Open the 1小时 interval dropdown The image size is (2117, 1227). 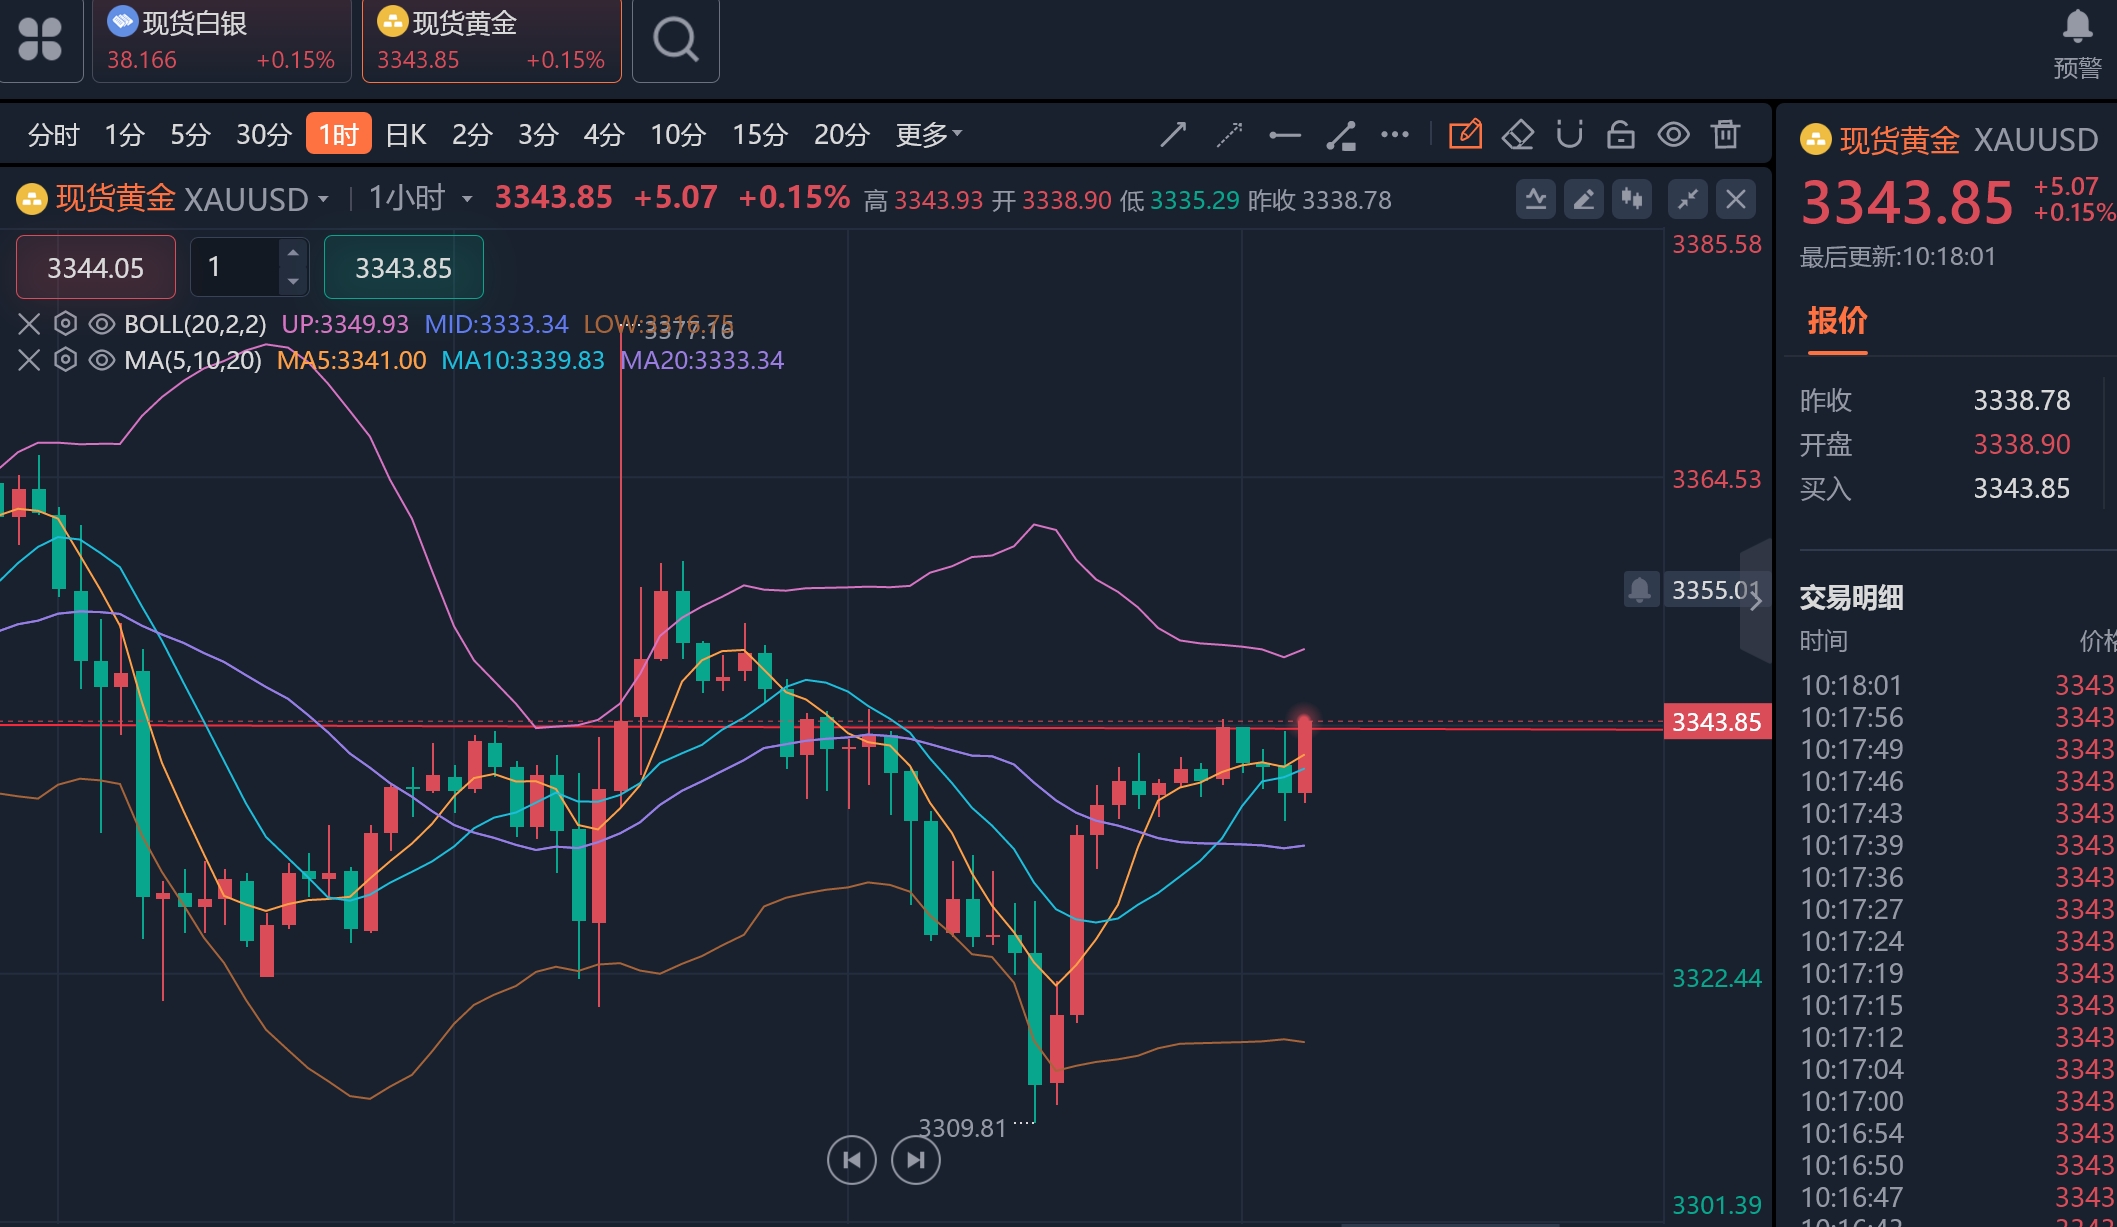(x=467, y=199)
